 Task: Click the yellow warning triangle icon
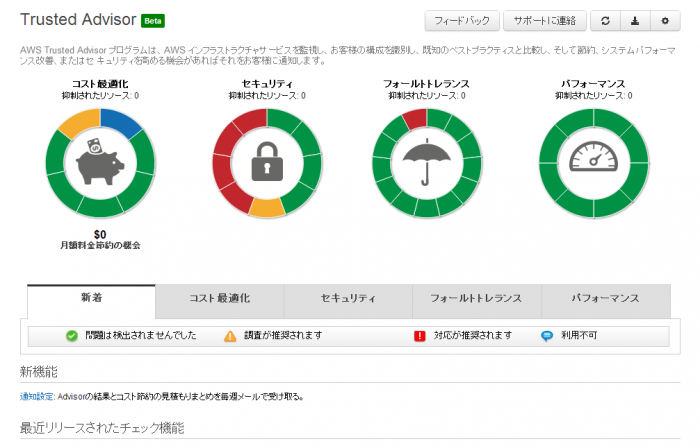230,336
